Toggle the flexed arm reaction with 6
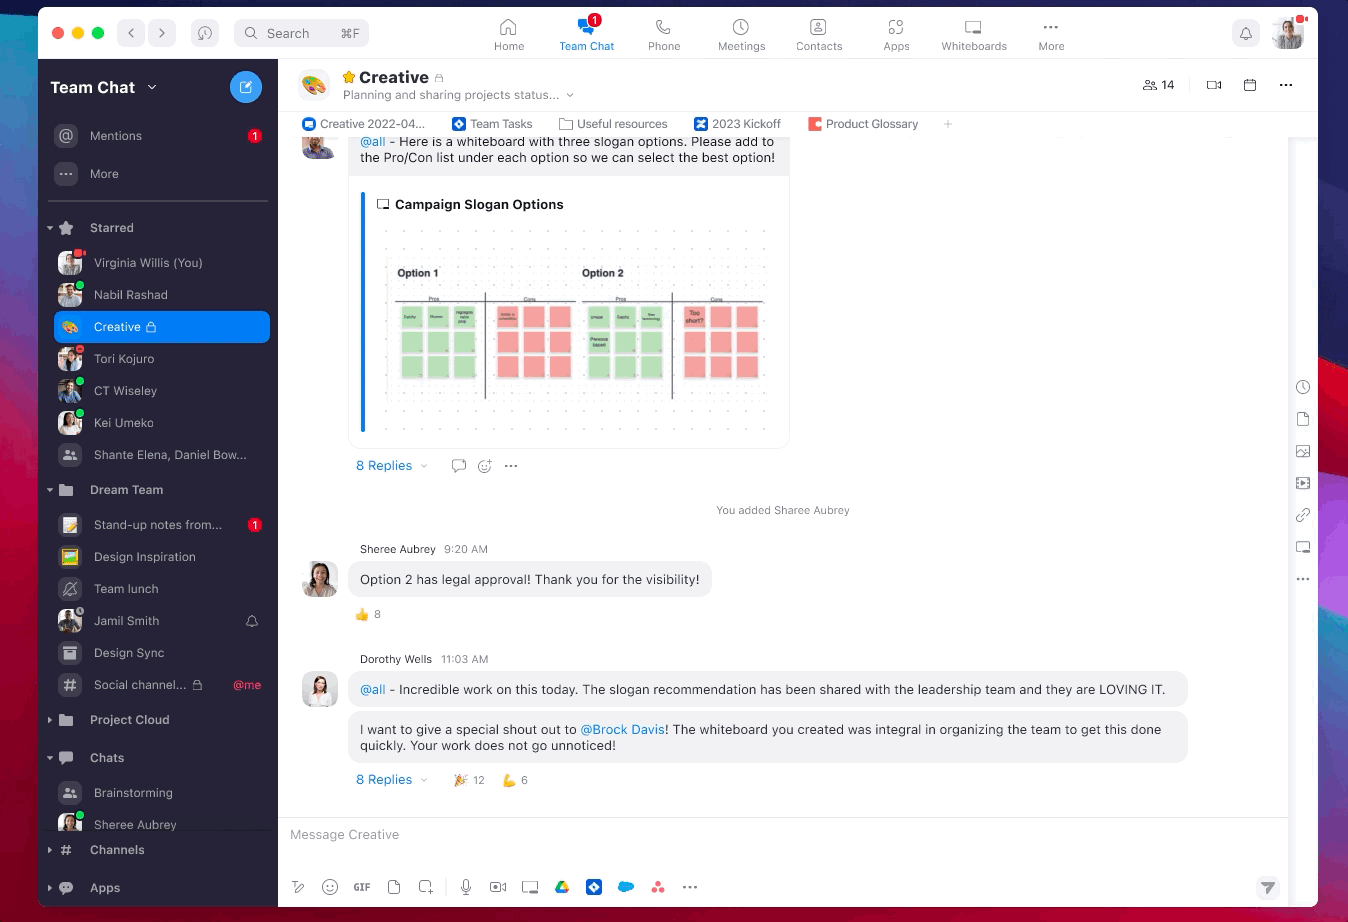 coord(515,780)
